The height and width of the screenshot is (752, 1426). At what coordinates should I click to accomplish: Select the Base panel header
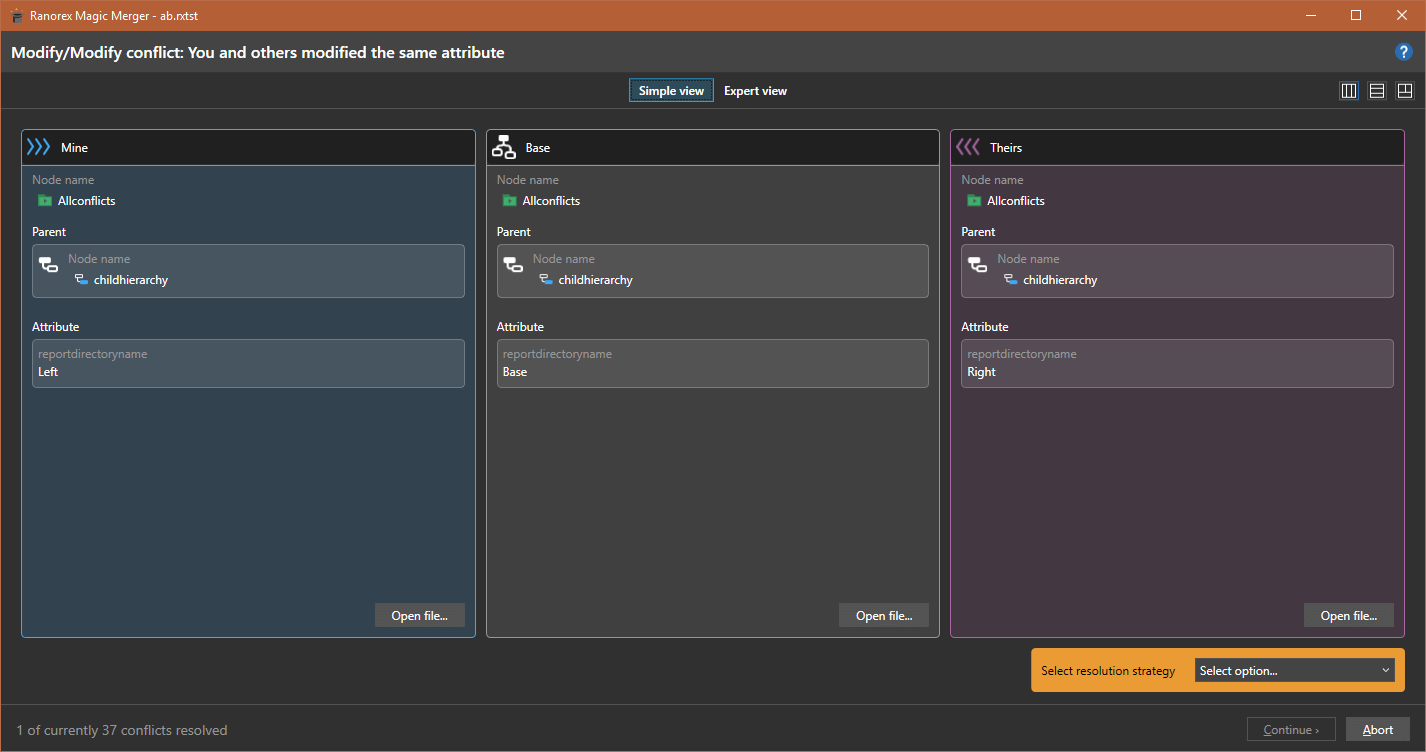pyautogui.click(x=713, y=147)
